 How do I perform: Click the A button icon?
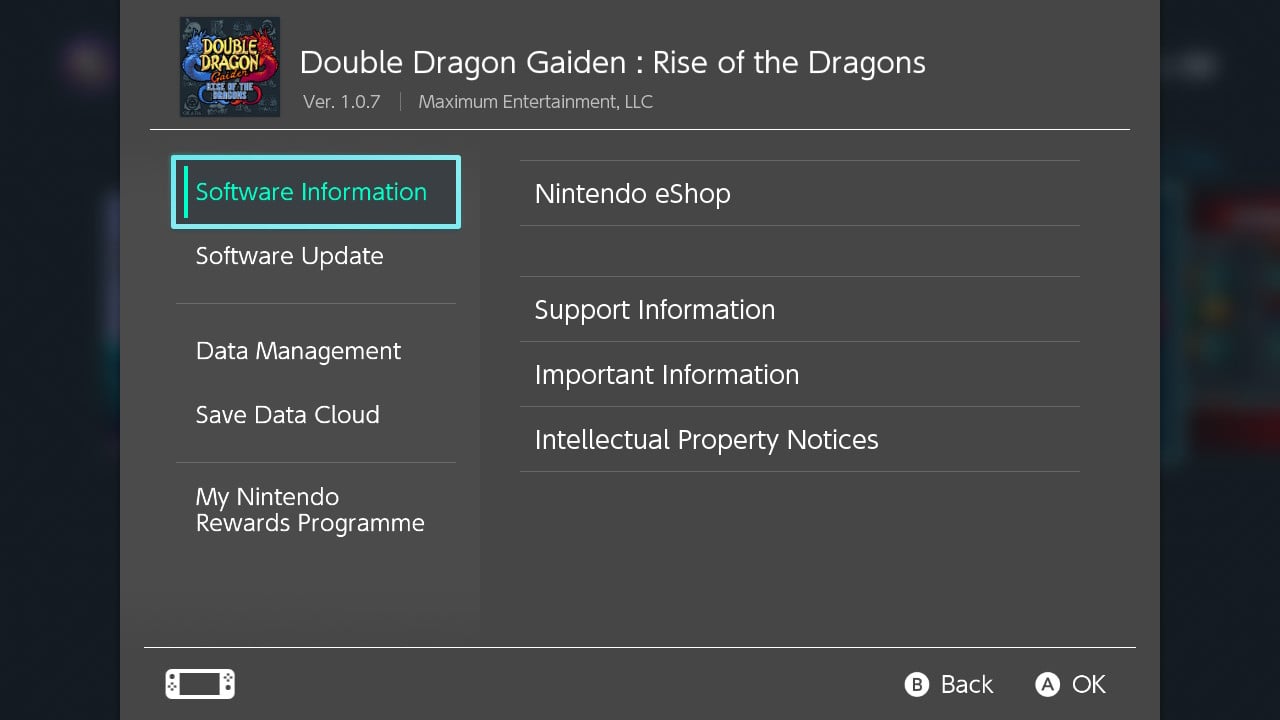tap(1047, 684)
